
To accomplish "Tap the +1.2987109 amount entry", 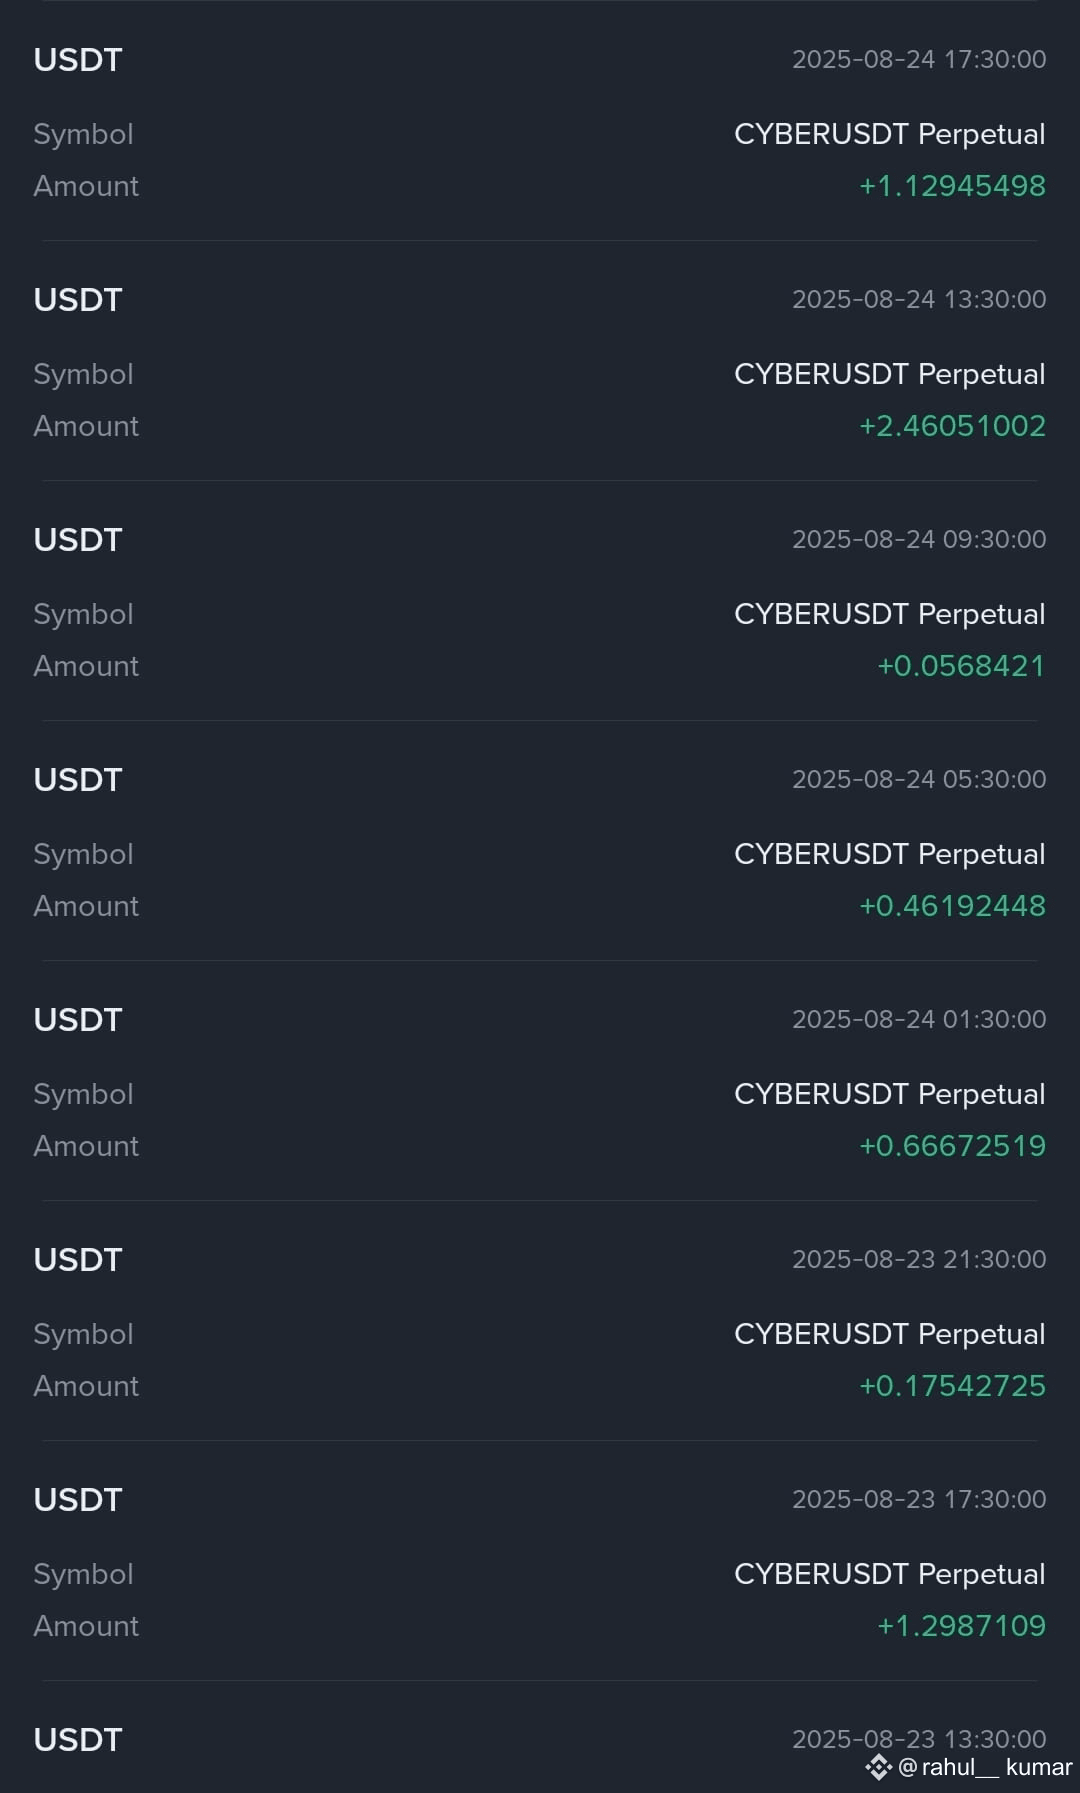I will tap(961, 1626).
